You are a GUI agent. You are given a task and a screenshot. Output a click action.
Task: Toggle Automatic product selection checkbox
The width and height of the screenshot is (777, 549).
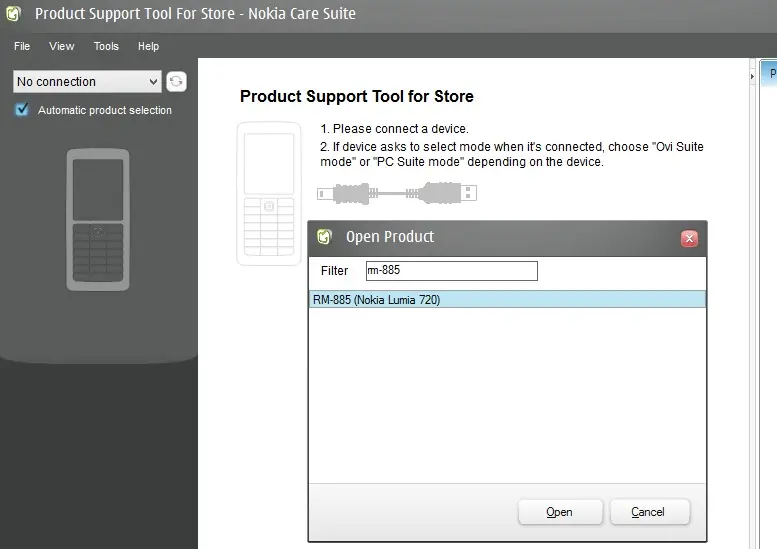[22, 110]
